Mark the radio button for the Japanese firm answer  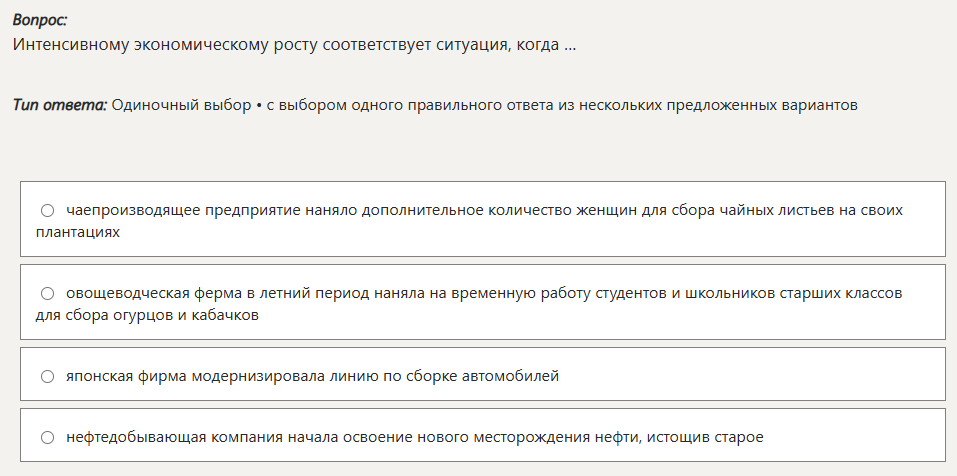pyautogui.click(x=47, y=376)
